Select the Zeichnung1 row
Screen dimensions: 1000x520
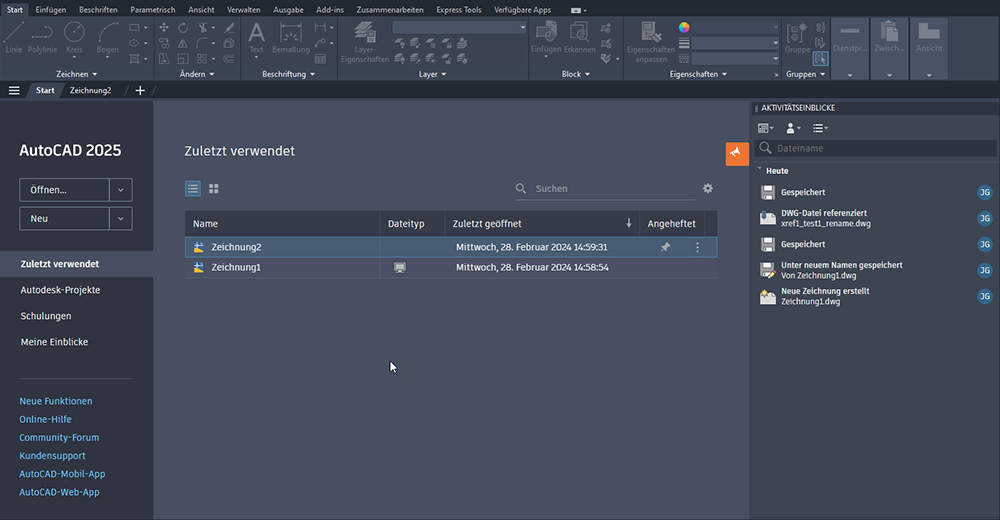click(451, 267)
